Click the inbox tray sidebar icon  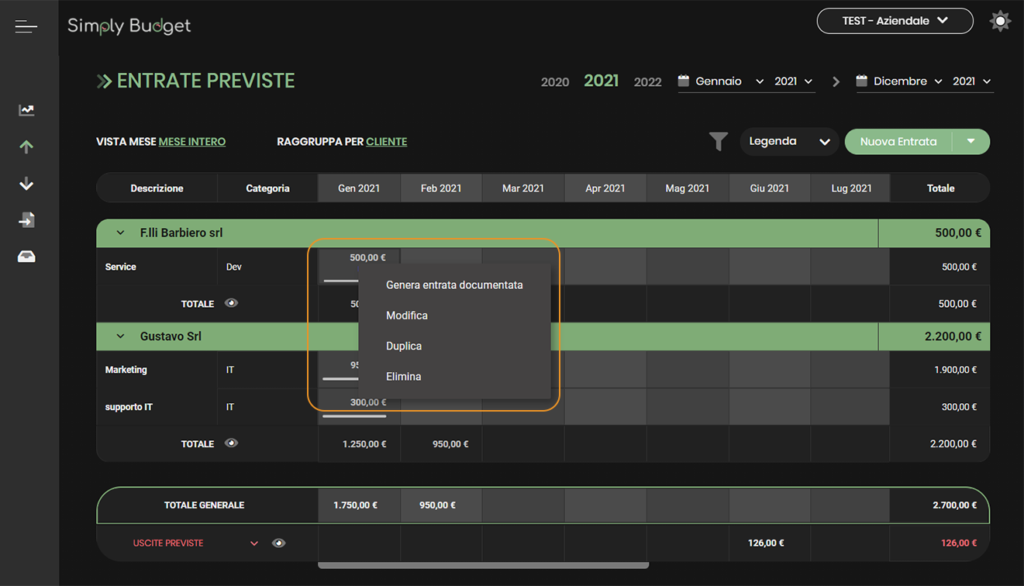pyautogui.click(x=27, y=257)
